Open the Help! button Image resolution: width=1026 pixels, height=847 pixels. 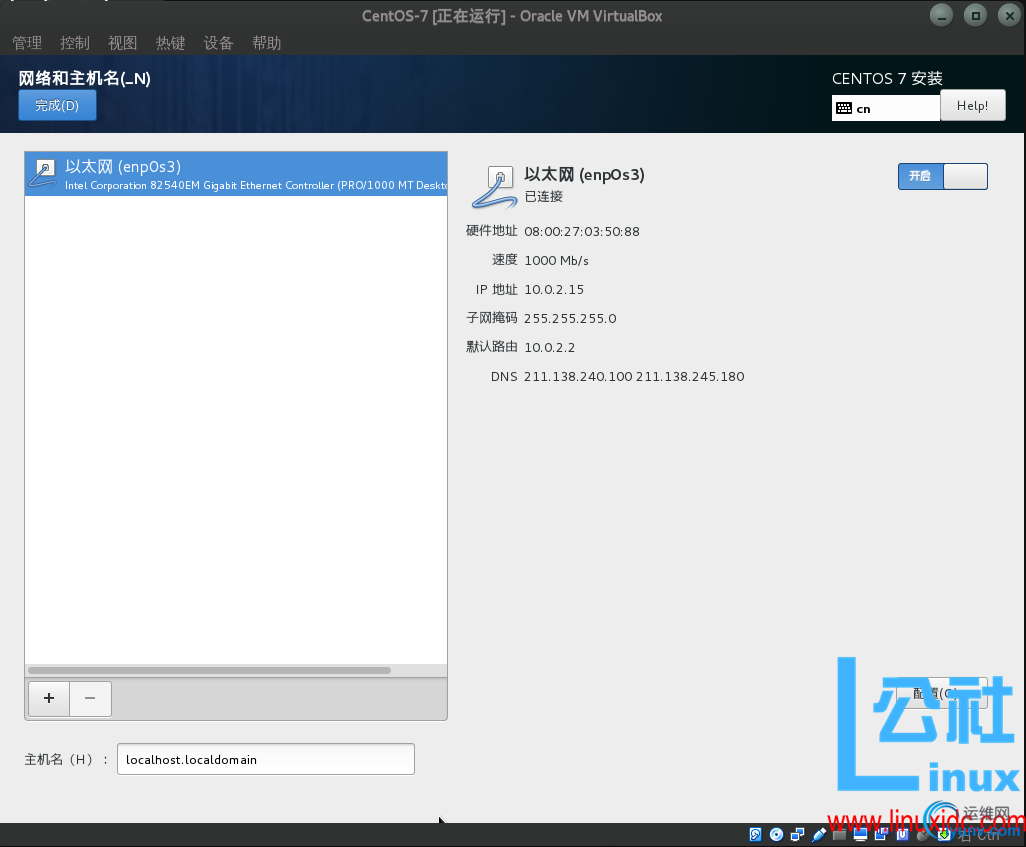(972, 105)
